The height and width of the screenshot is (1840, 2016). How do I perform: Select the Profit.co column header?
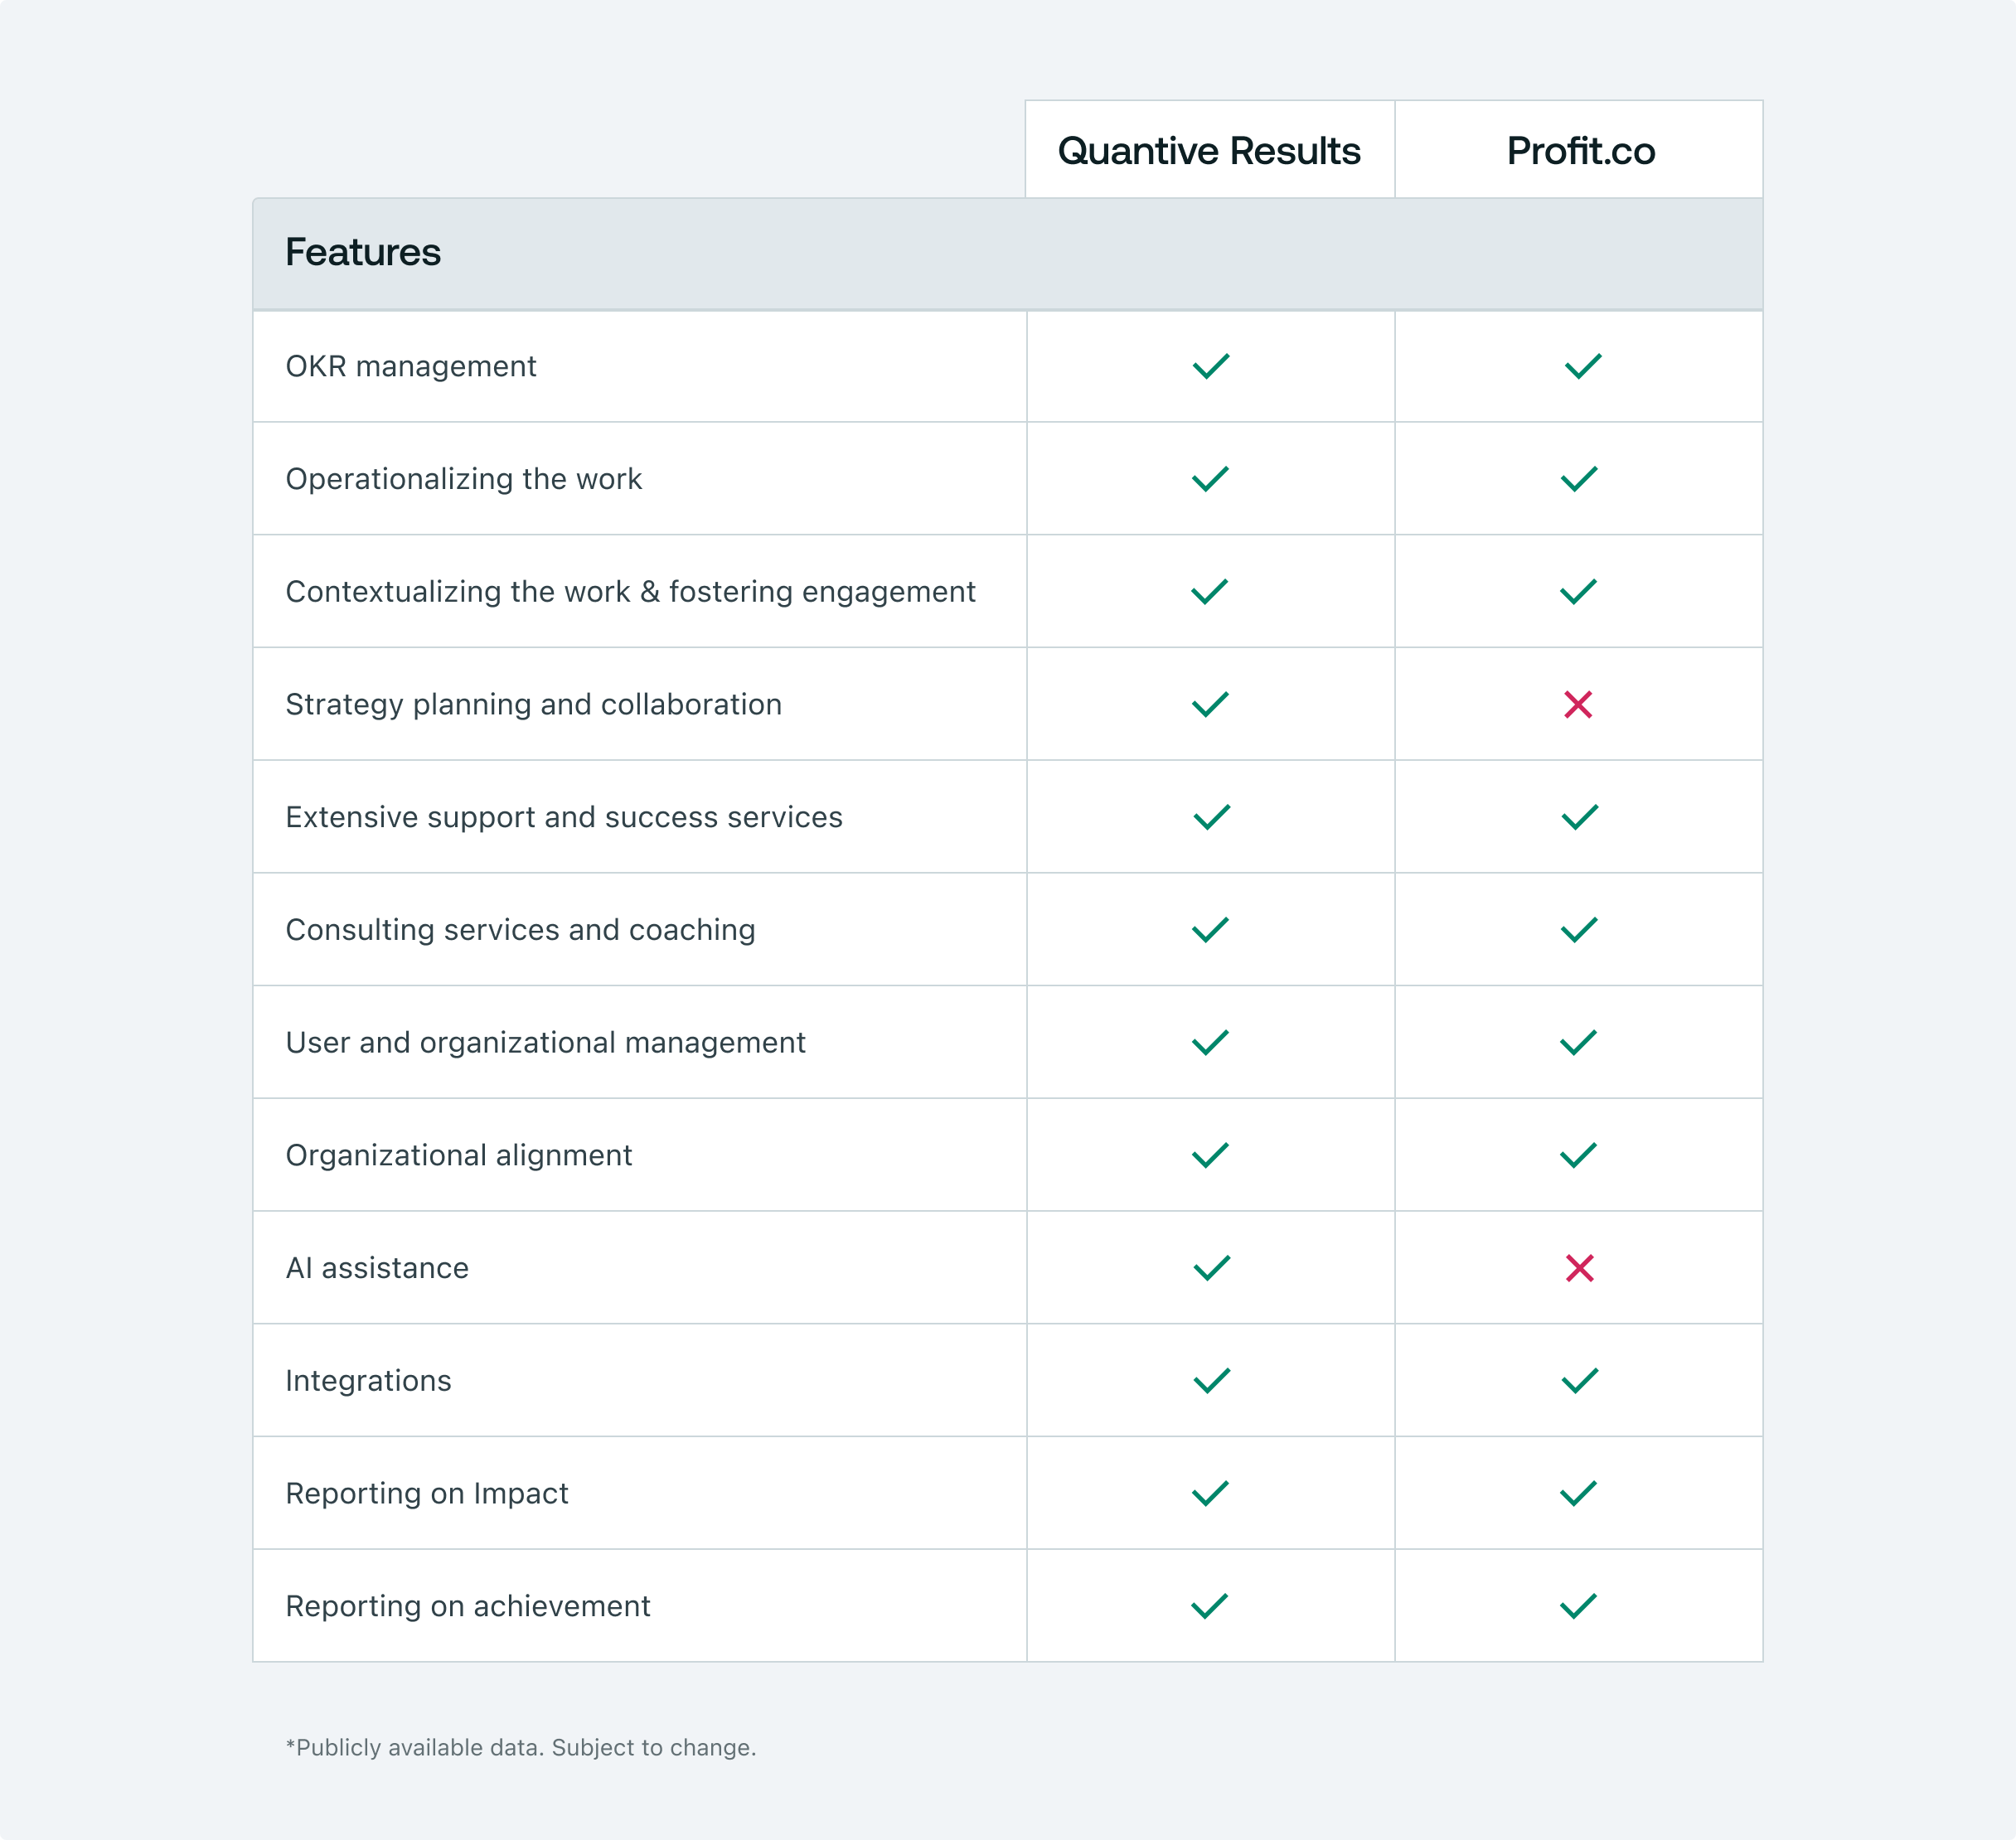click(1580, 151)
